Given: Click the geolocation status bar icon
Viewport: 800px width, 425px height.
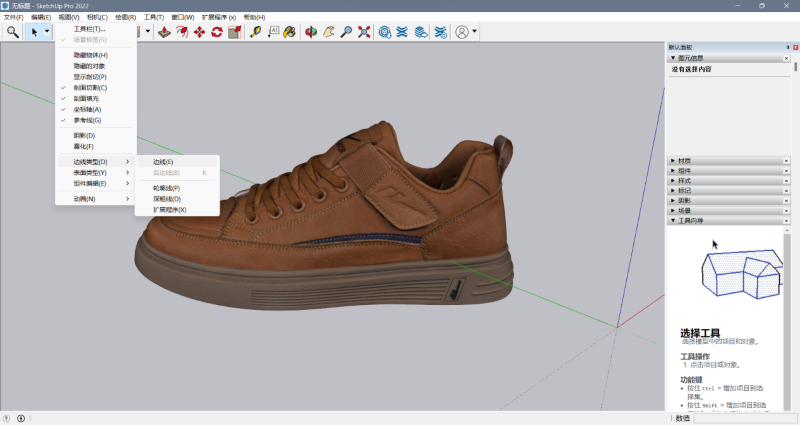Looking at the screenshot, I should (x=7, y=418).
